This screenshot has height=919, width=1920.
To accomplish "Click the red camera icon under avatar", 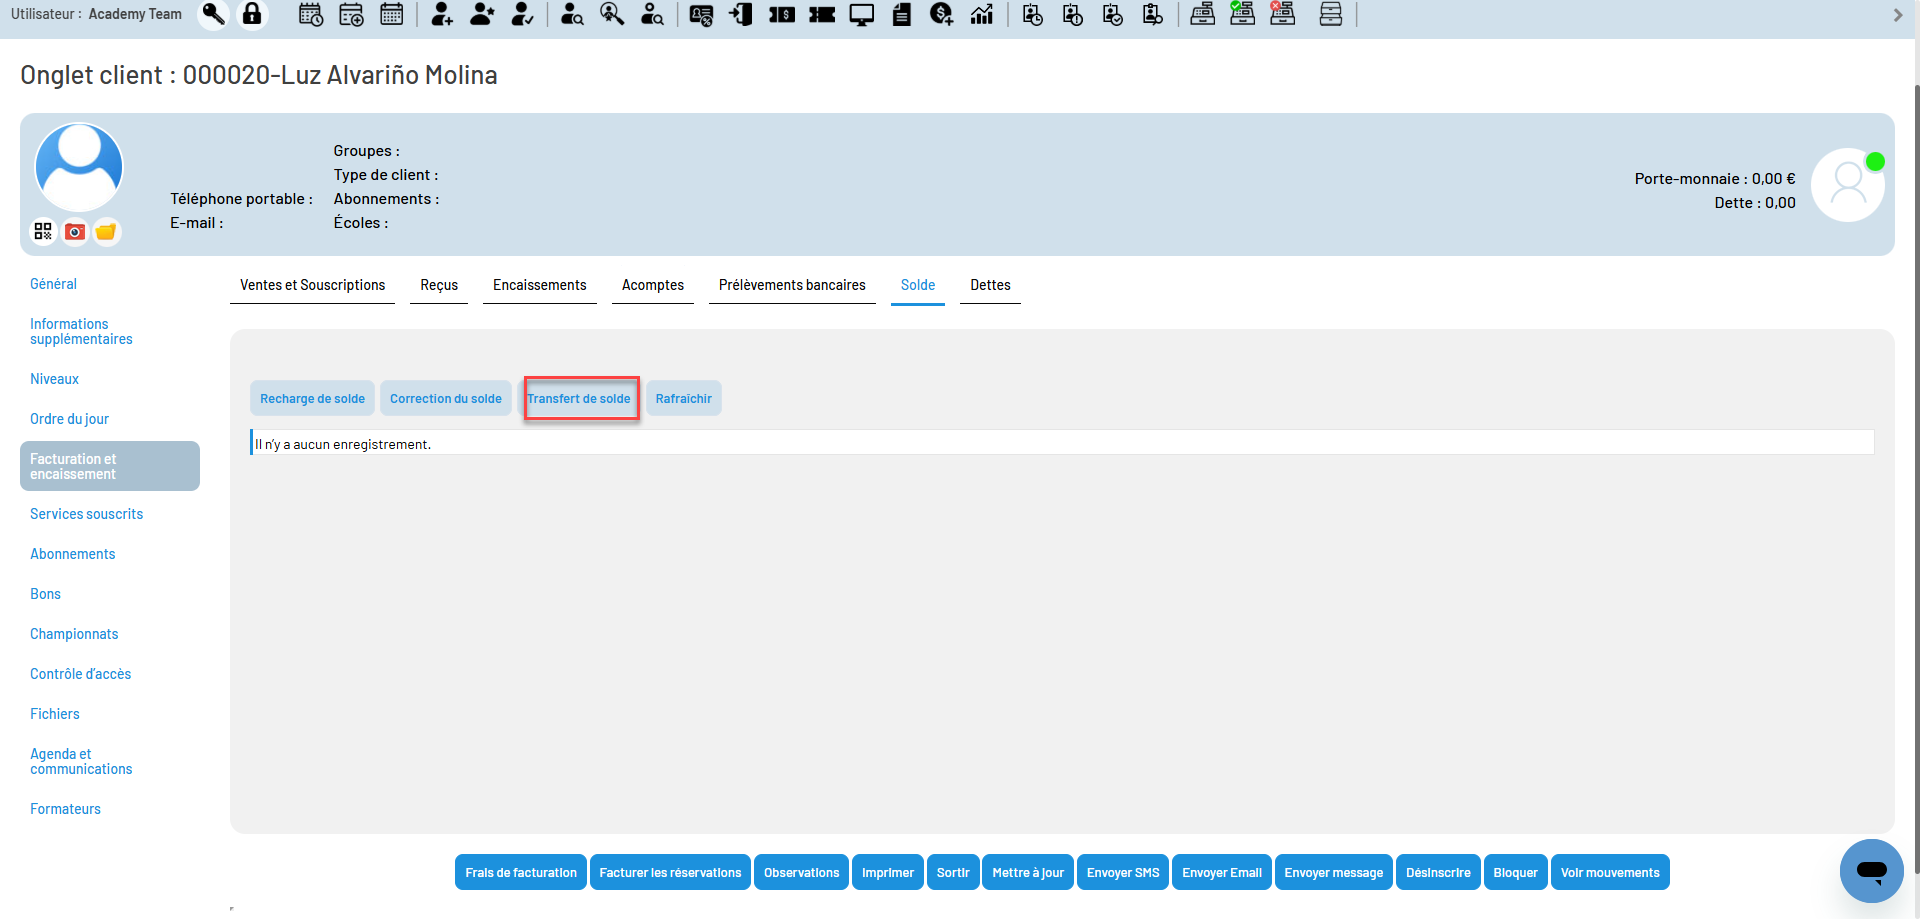I will [75, 232].
